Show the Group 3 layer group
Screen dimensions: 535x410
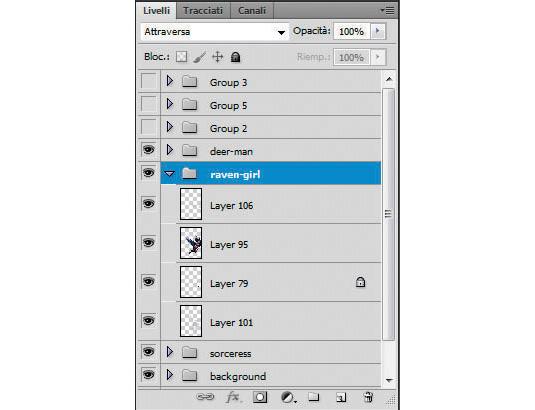pyautogui.click(x=148, y=81)
